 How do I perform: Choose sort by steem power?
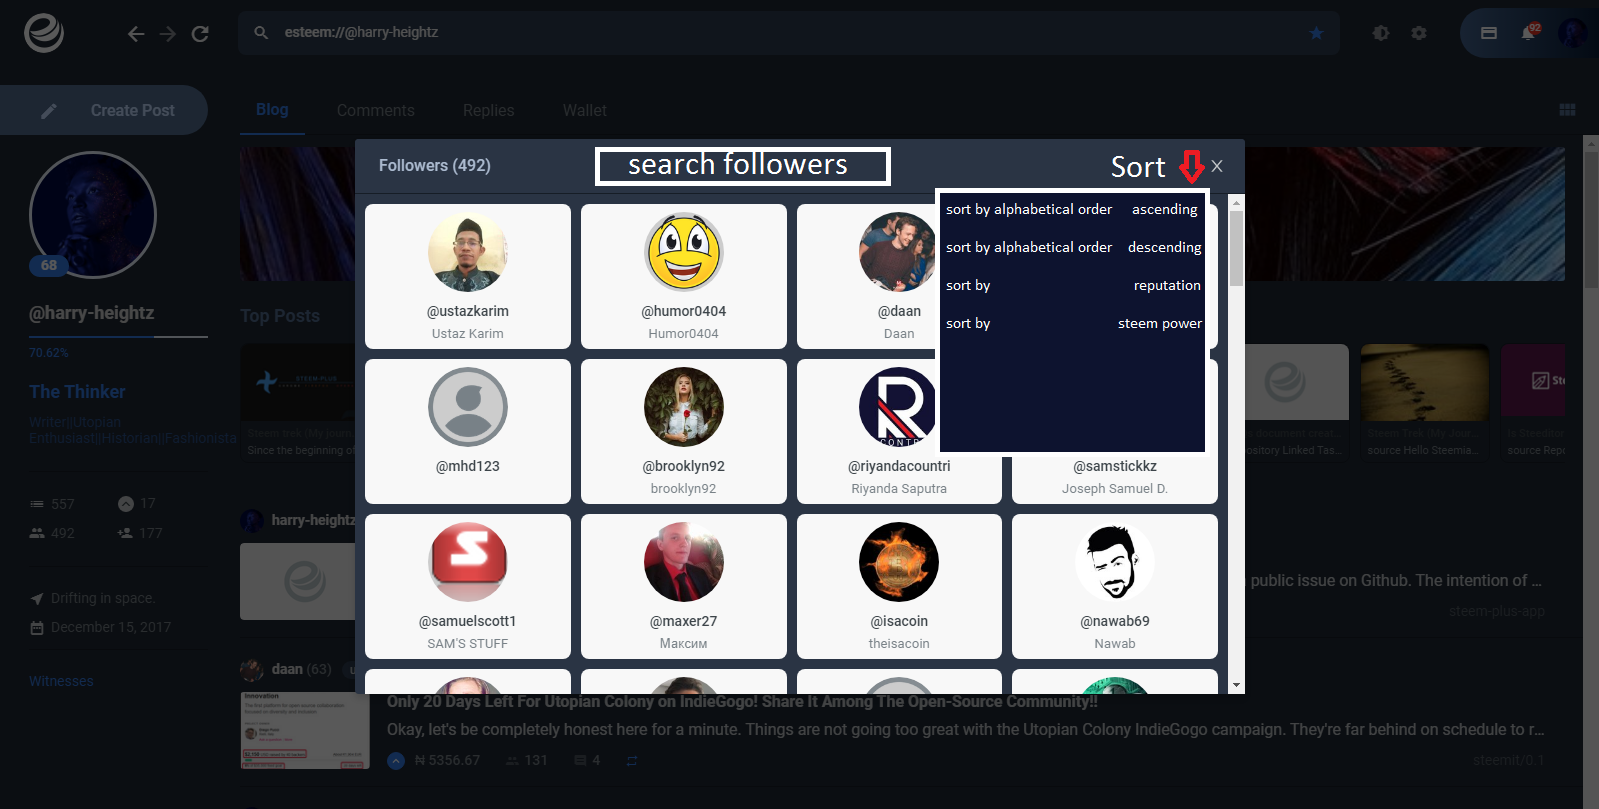pos(1072,323)
